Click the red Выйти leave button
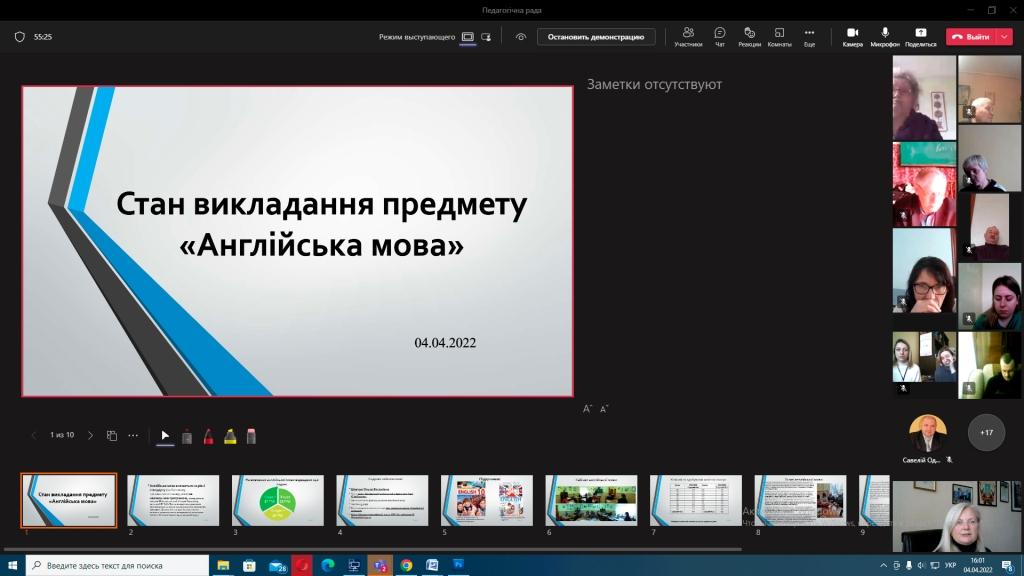The width and height of the screenshot is (1024, 576). 970,36
